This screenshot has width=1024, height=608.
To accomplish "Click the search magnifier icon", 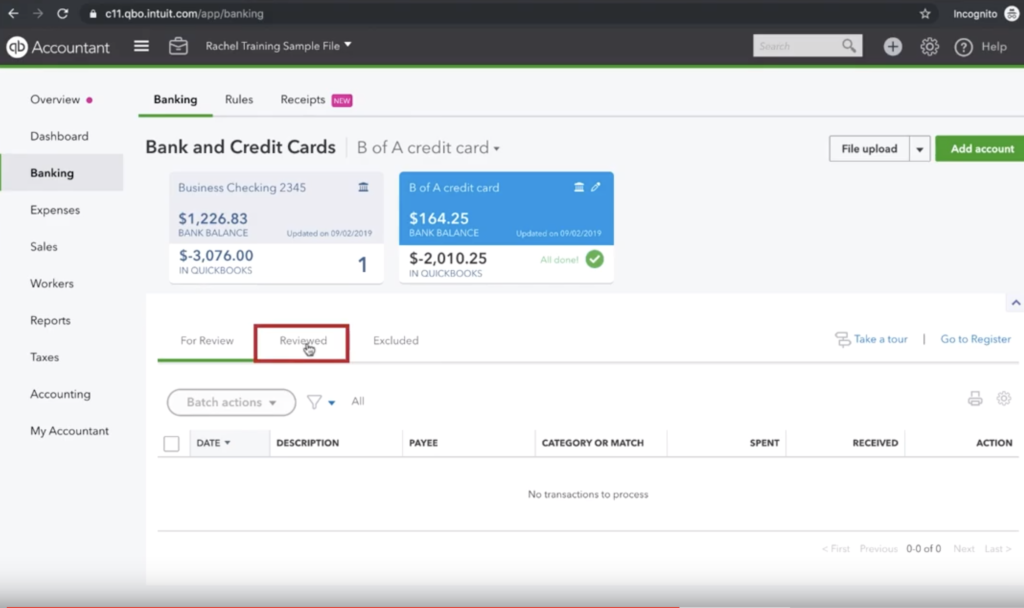I will point(848,46).
